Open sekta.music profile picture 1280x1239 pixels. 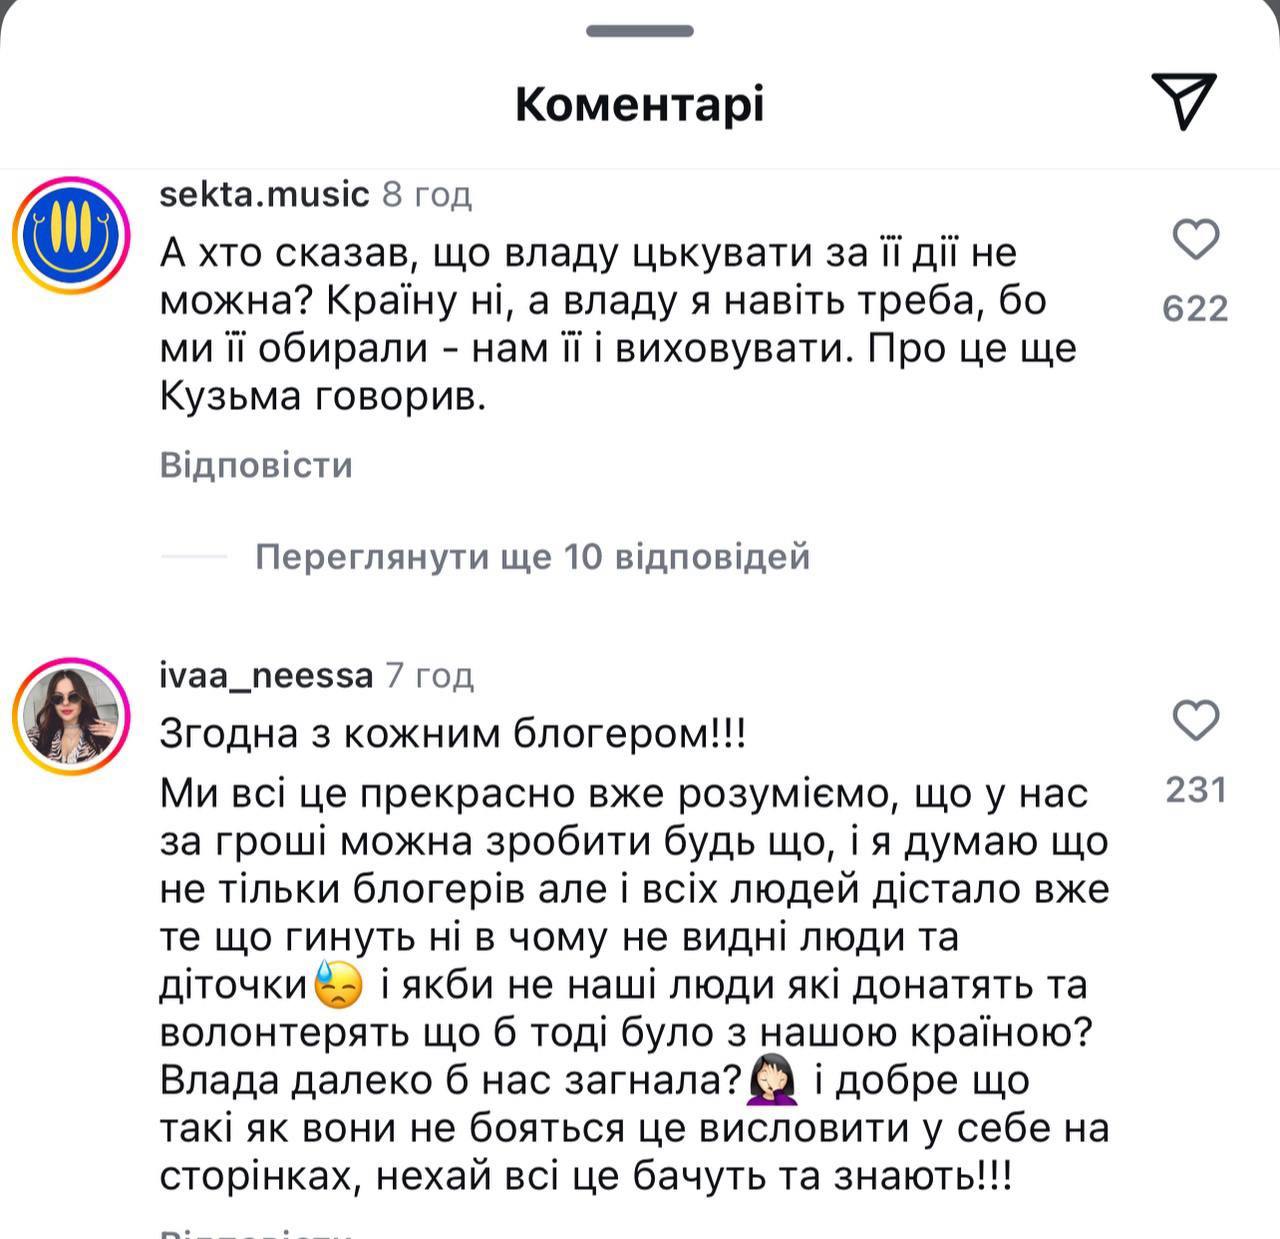[x=72, y=236]
